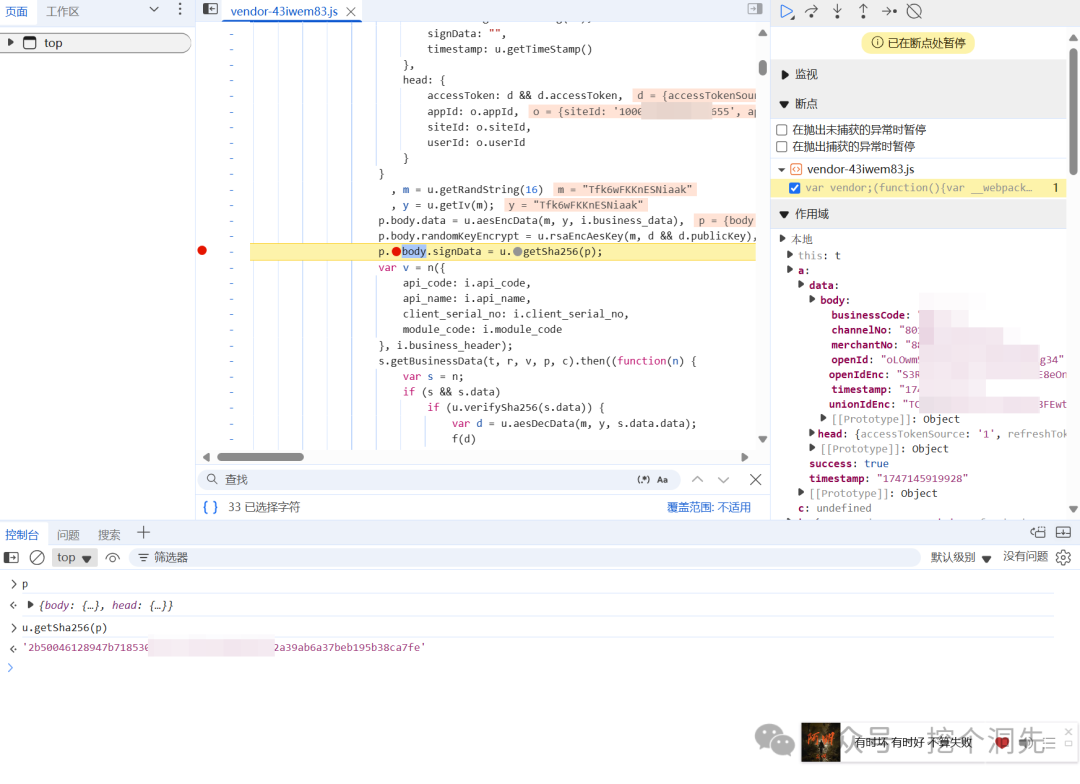Deactivate breakpoints with the crossed icon
Viewport: 1080px width, 784px height.
point(914,11)
